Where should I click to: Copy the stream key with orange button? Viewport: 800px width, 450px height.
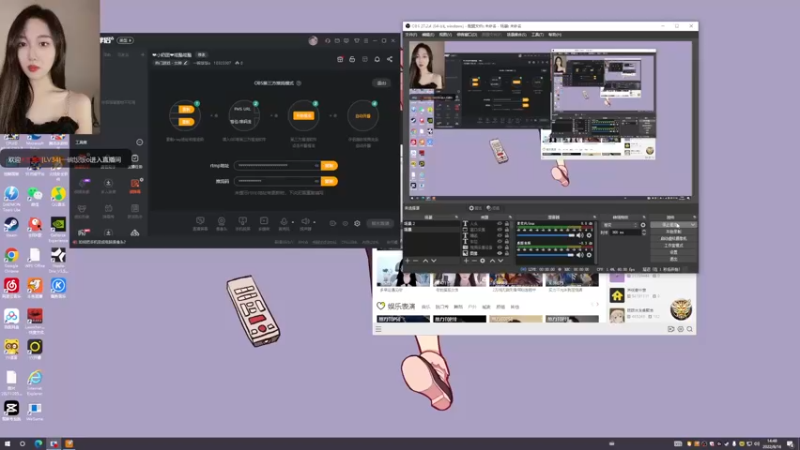329,181
